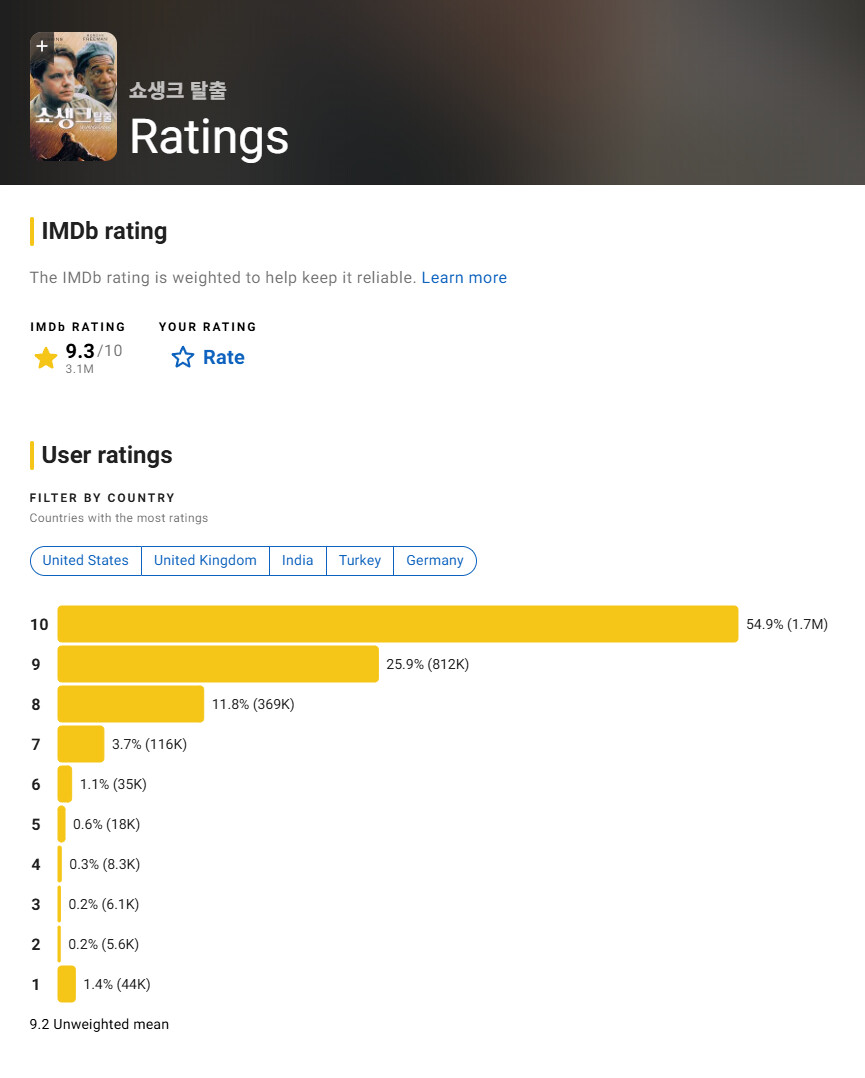Click the 10-star rating bar
The image size is (865, 1078).
[397, 624]
